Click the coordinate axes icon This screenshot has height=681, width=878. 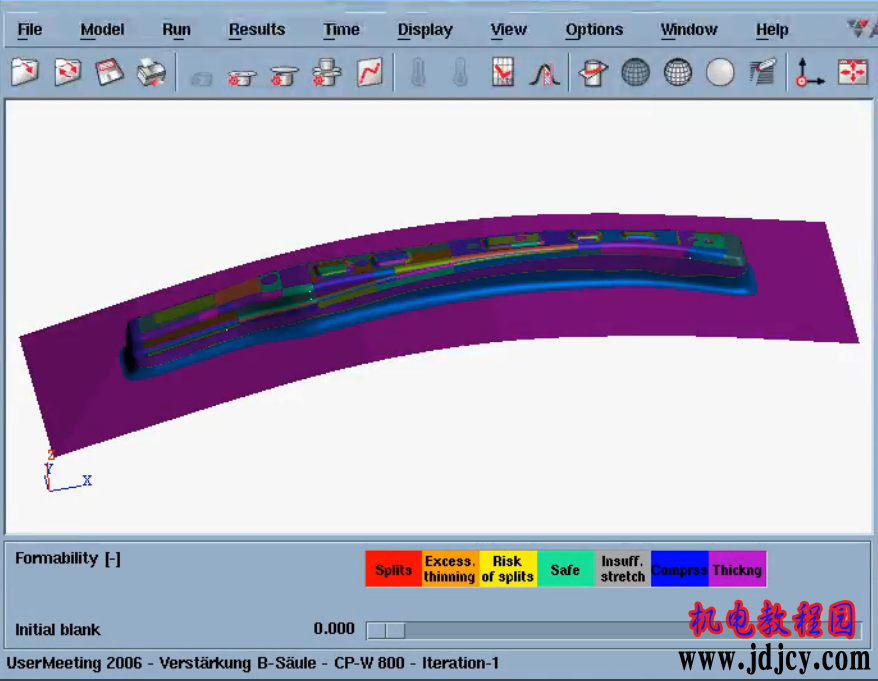[808, 72]
